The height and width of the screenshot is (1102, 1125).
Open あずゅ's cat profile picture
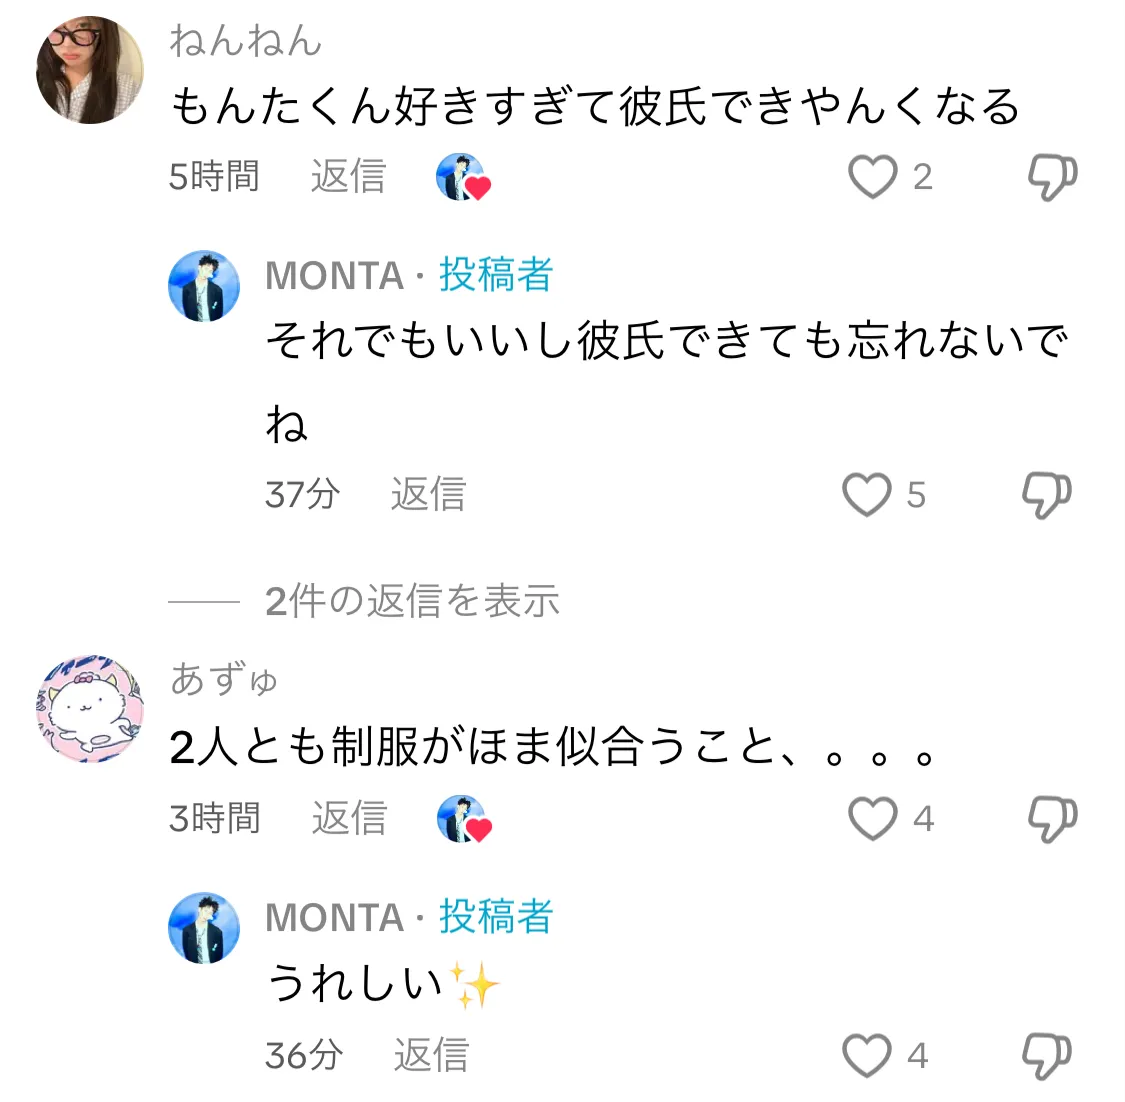tap(90, 708)
